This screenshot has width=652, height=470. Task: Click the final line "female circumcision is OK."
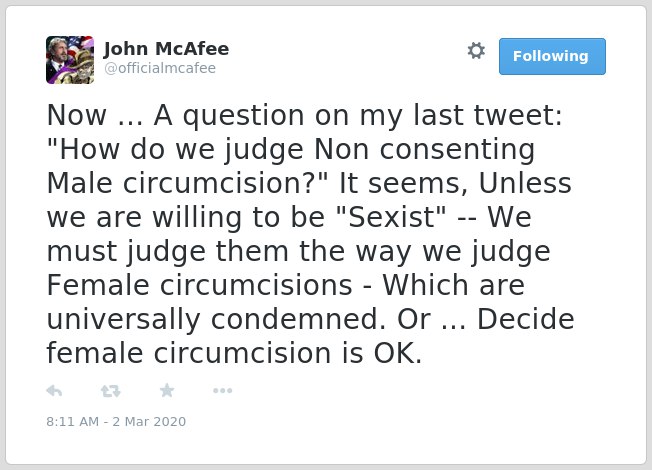click(x=235, y=353)
